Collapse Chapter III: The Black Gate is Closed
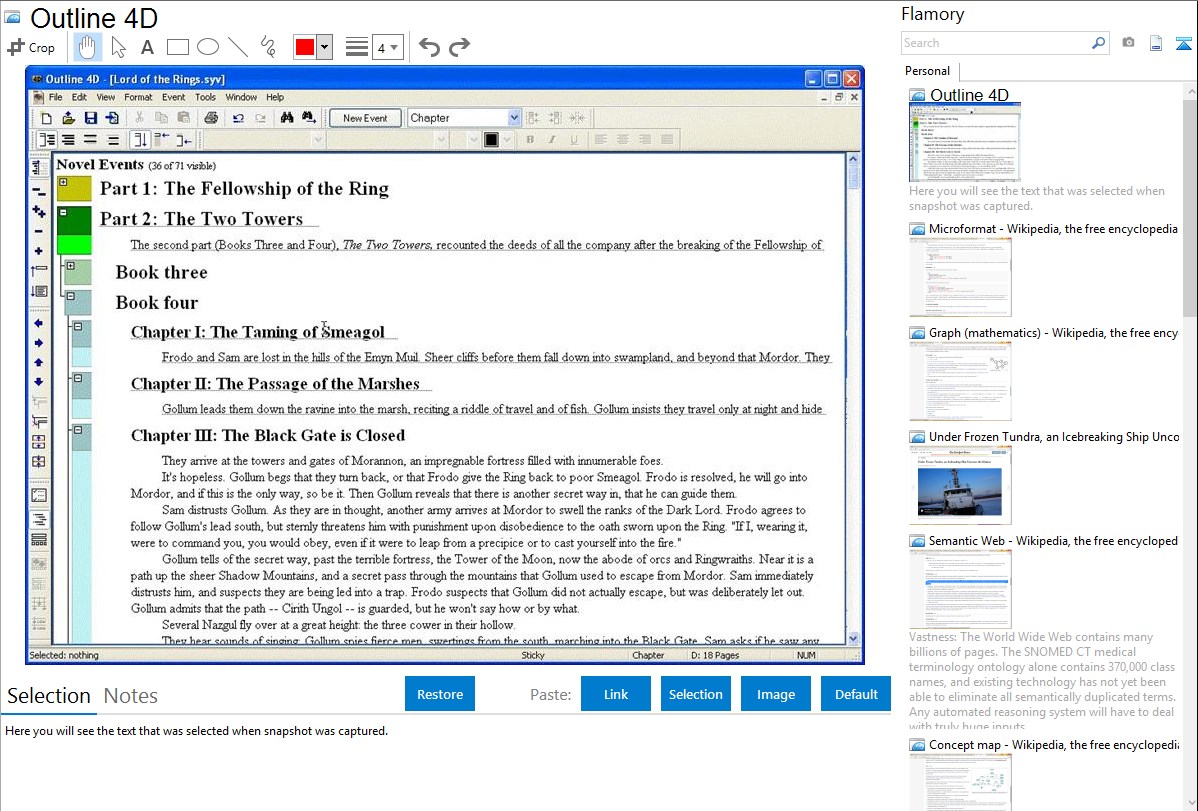Screen dimensions: 1198x811 (78, 430)
